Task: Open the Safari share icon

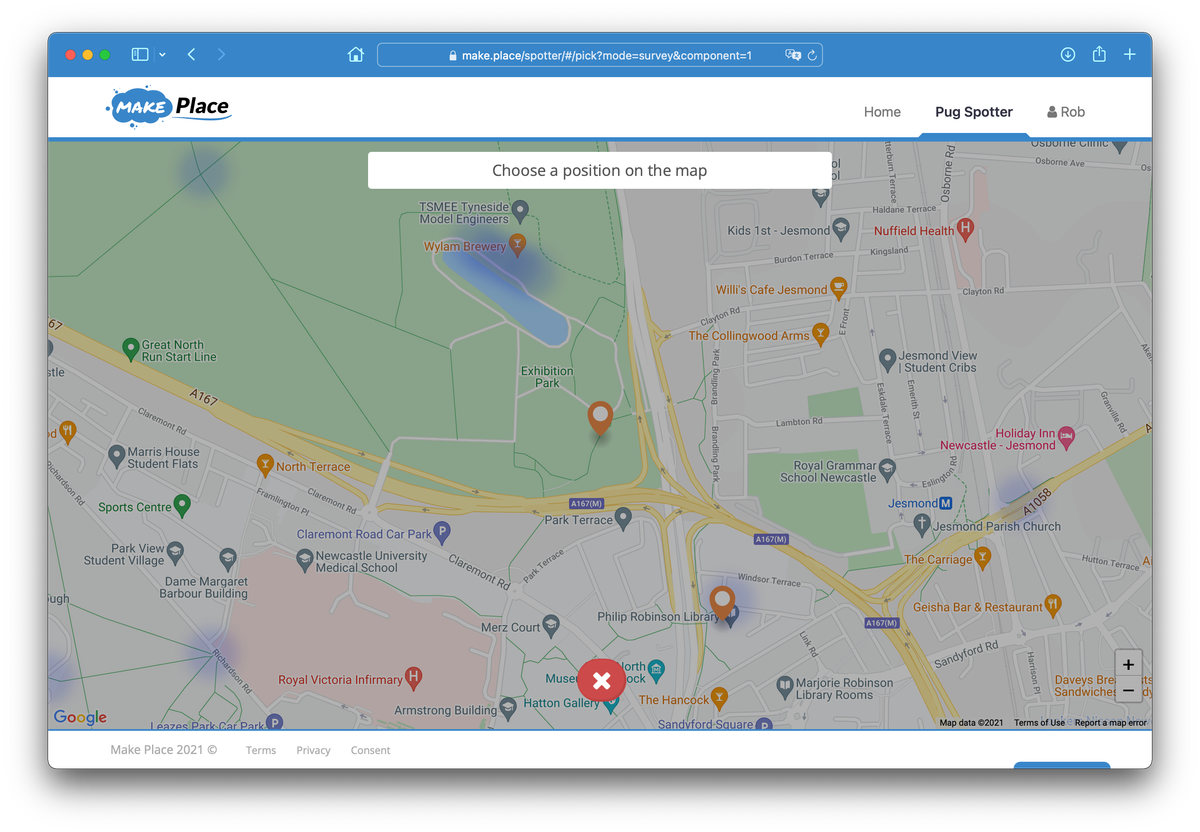Action: 1099,54
